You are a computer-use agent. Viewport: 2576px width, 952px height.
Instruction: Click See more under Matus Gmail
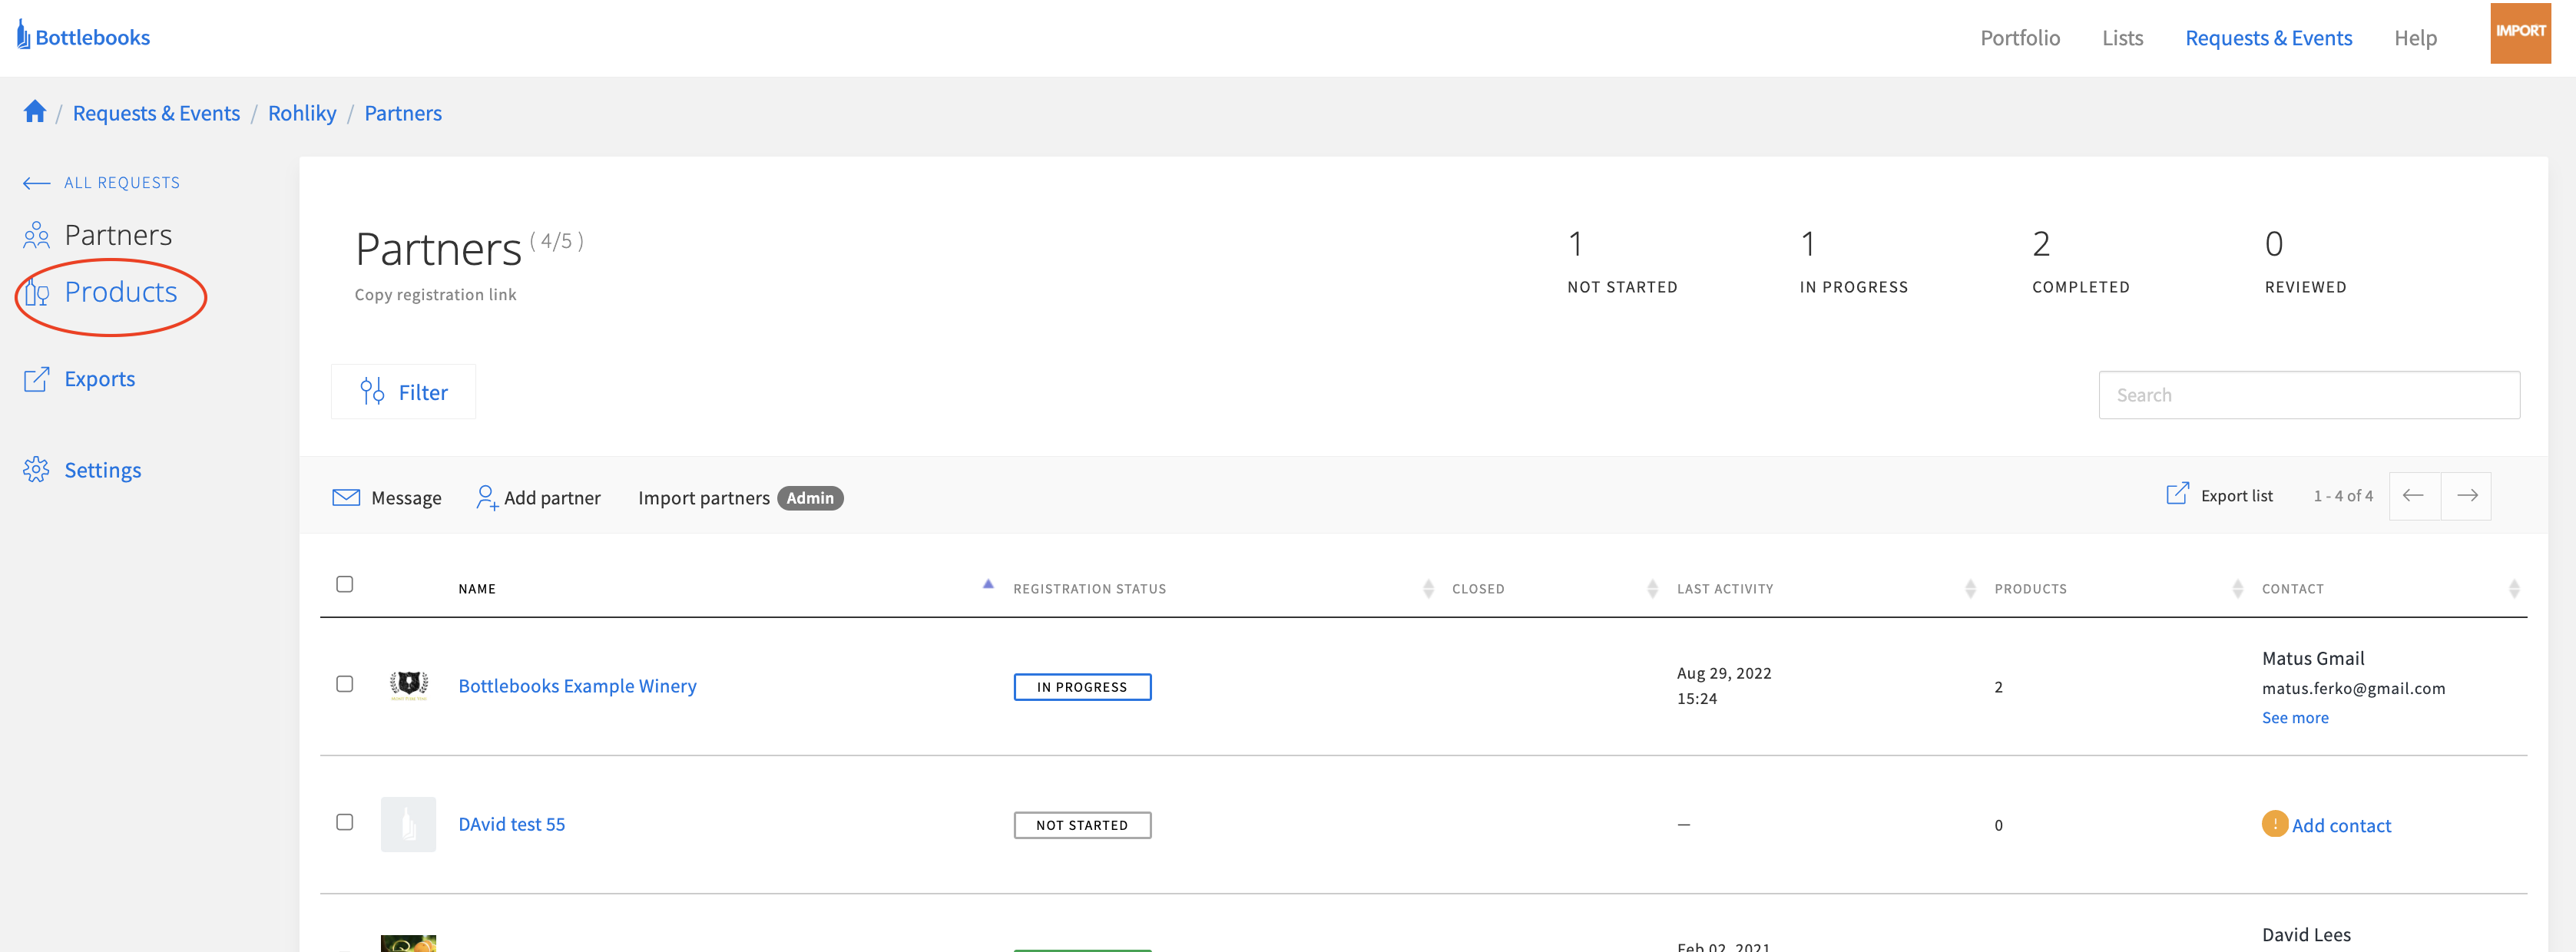[x=2294, y=718]
